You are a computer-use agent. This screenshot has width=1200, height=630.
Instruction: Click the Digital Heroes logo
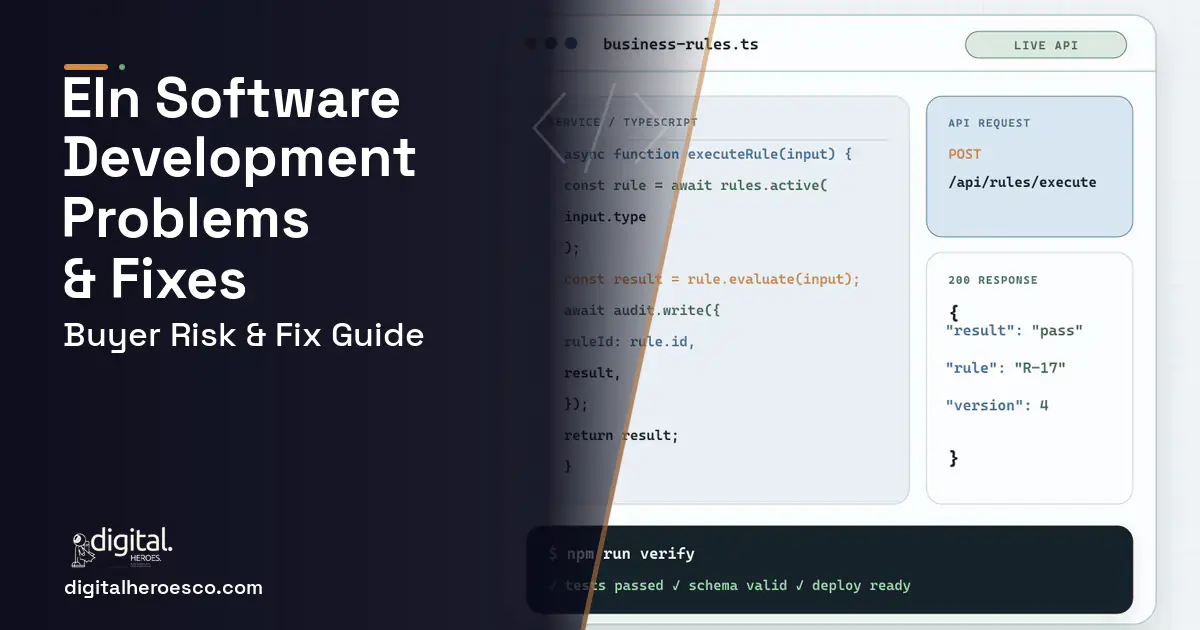point(122,548)
